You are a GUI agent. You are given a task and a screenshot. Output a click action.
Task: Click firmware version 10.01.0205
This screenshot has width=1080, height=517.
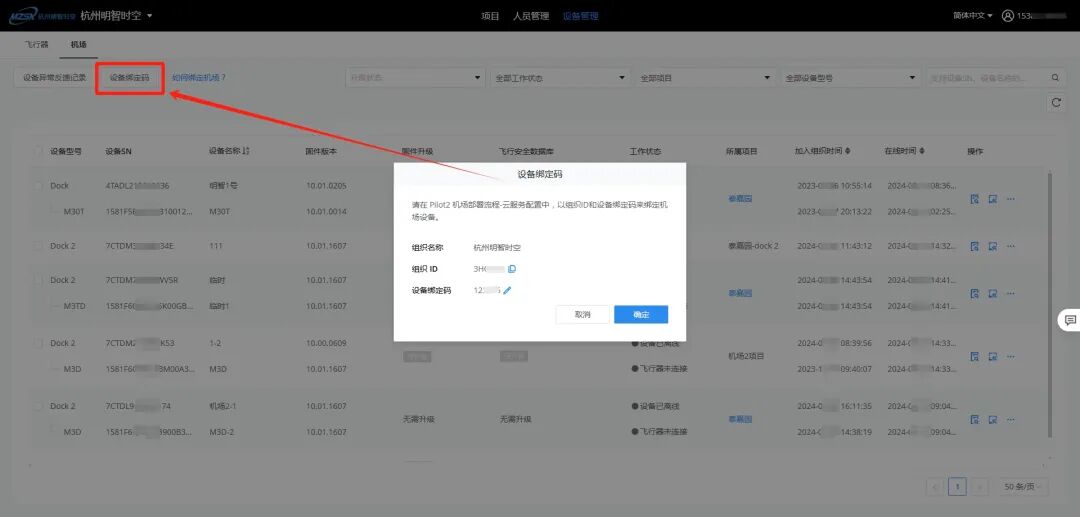326,186
